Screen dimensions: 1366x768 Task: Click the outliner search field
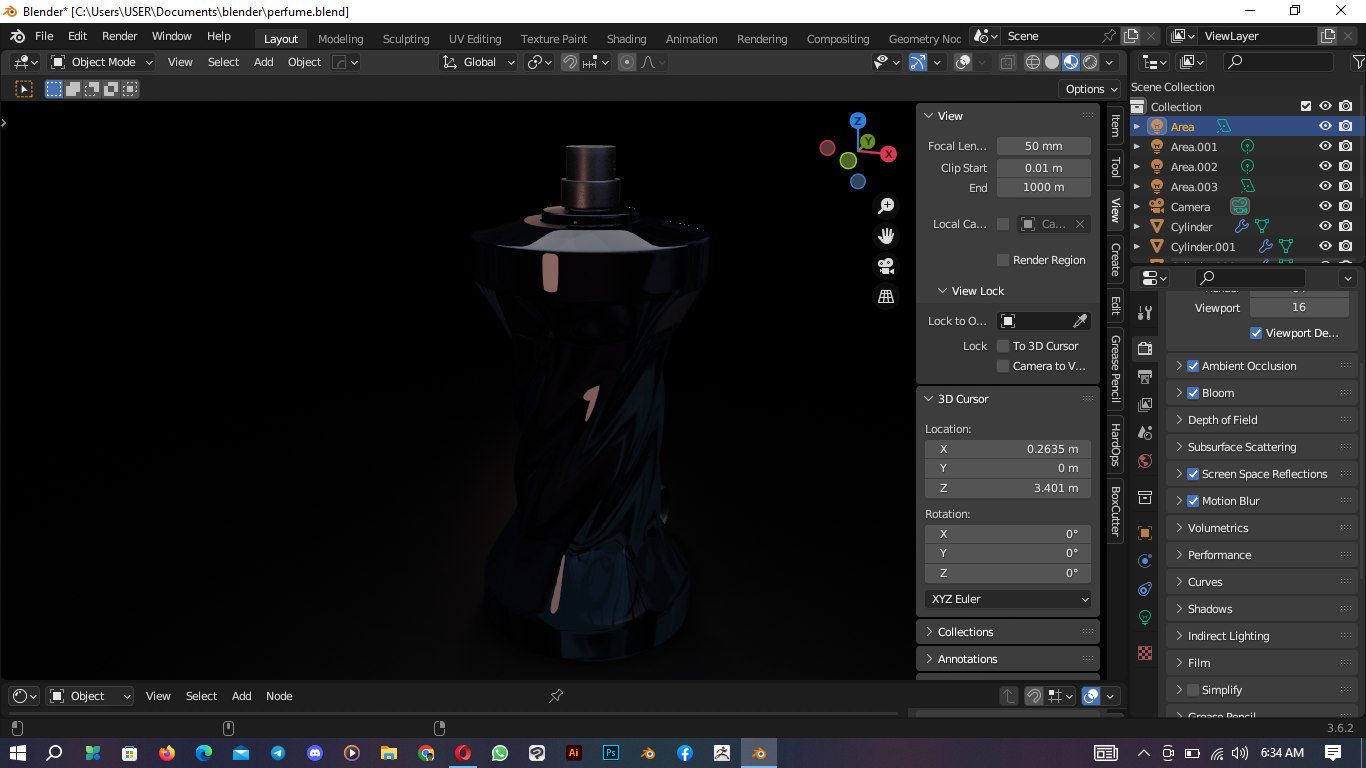coord(1278,62)
